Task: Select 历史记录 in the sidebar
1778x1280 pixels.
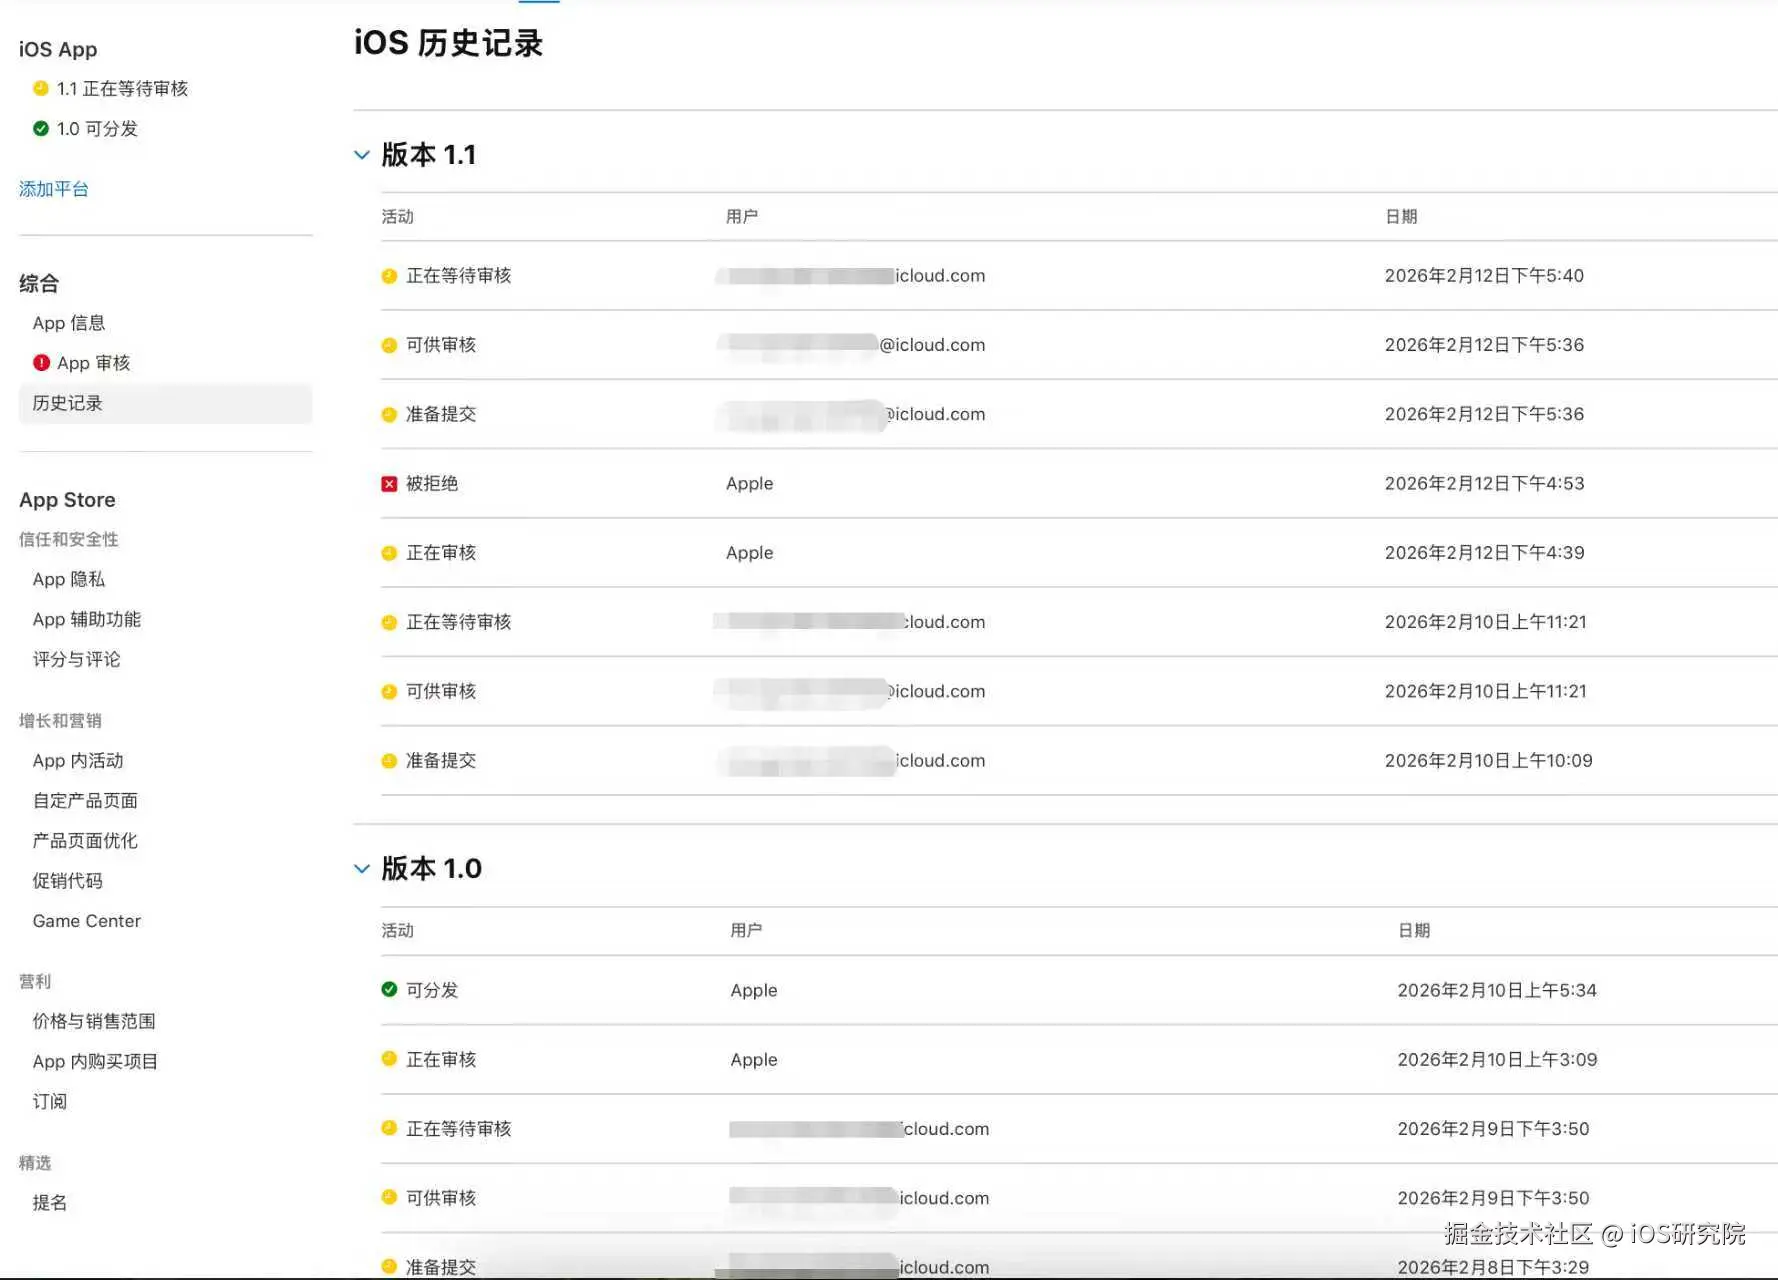Action: pyautogui.click(x=166, y=403)
